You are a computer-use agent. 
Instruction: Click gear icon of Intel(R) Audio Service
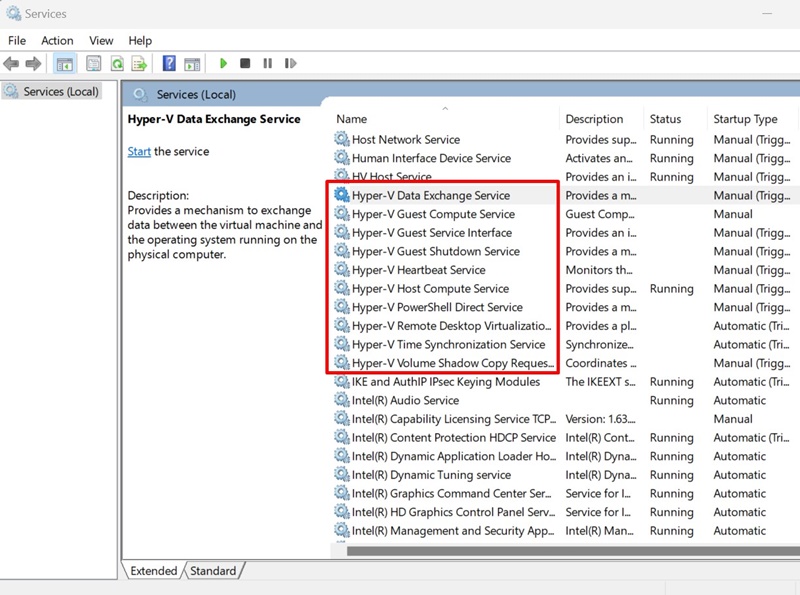point(341,400)
